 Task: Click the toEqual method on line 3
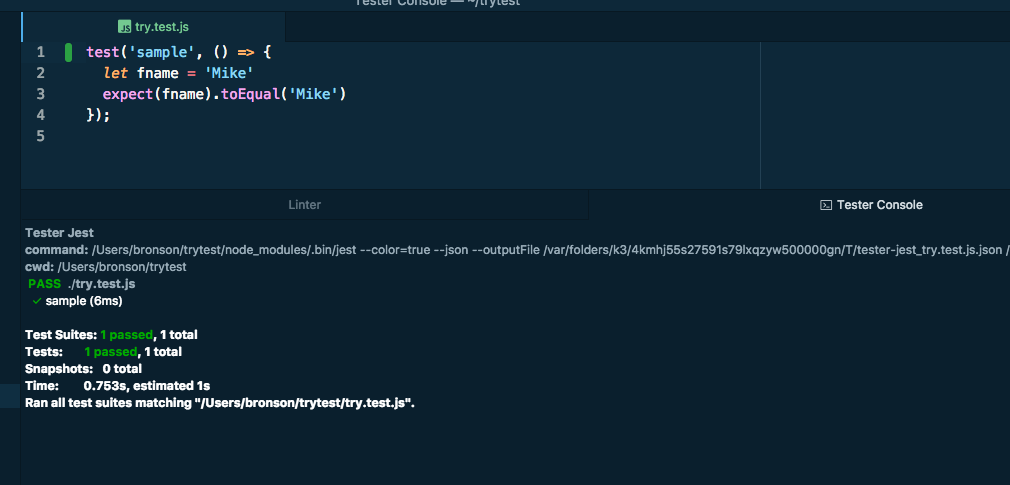[250, 95]
